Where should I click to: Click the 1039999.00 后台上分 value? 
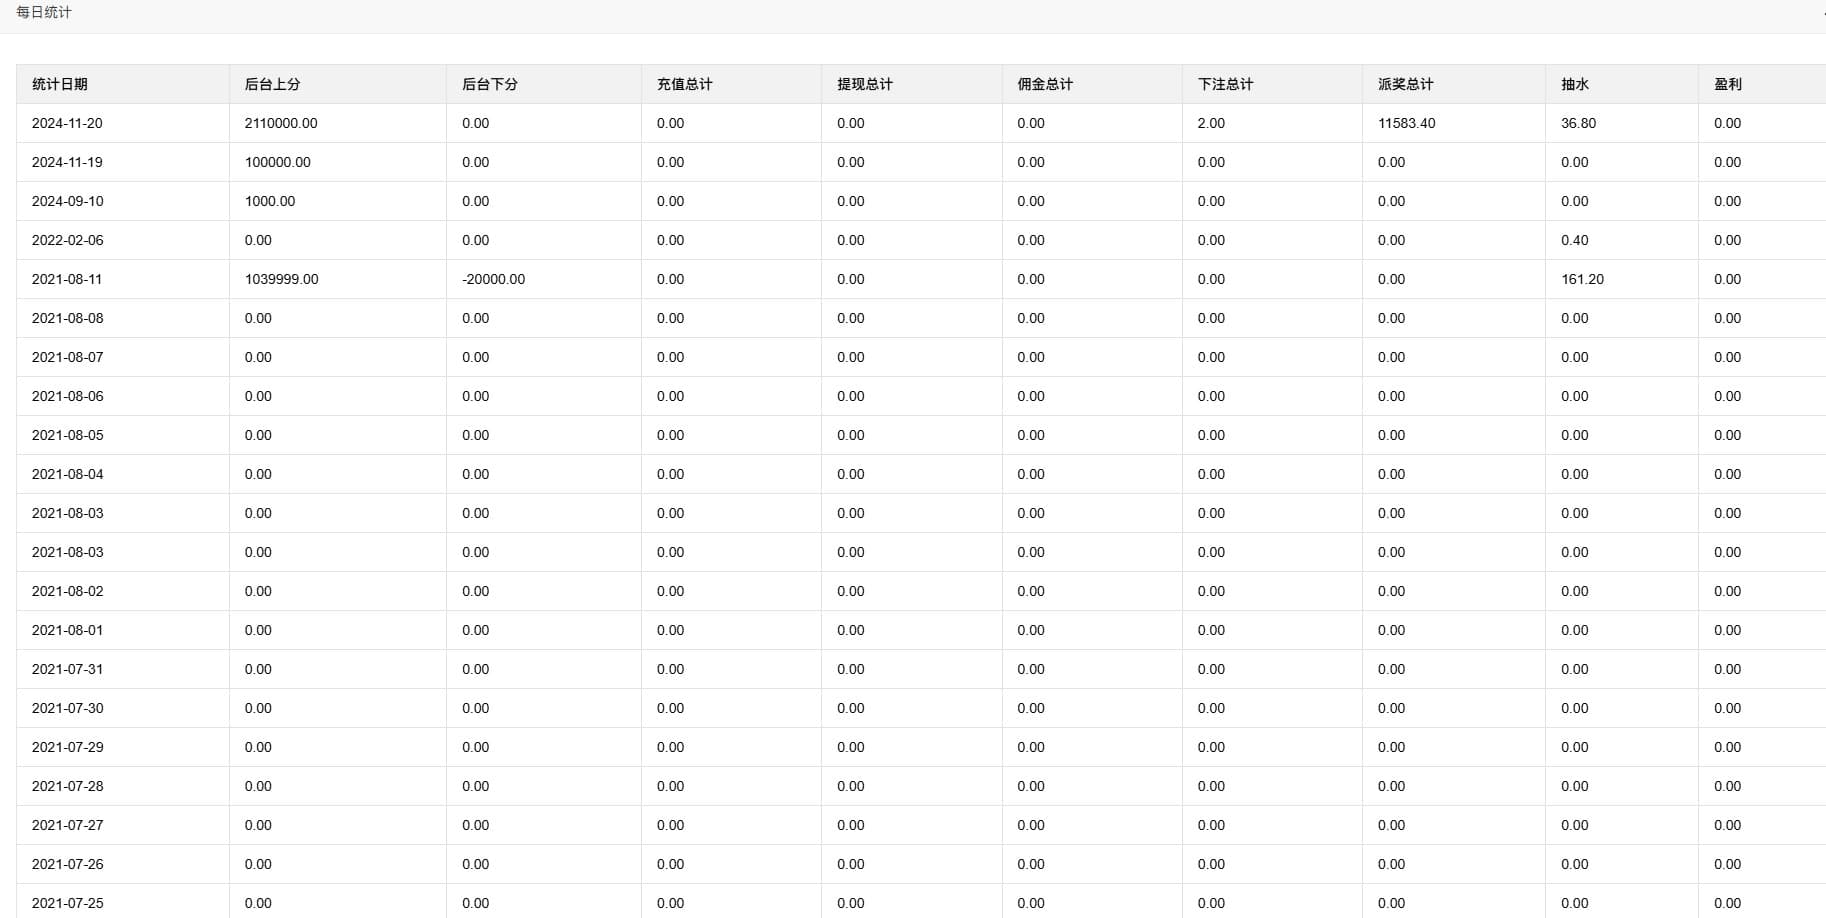(x=281, y=279)
